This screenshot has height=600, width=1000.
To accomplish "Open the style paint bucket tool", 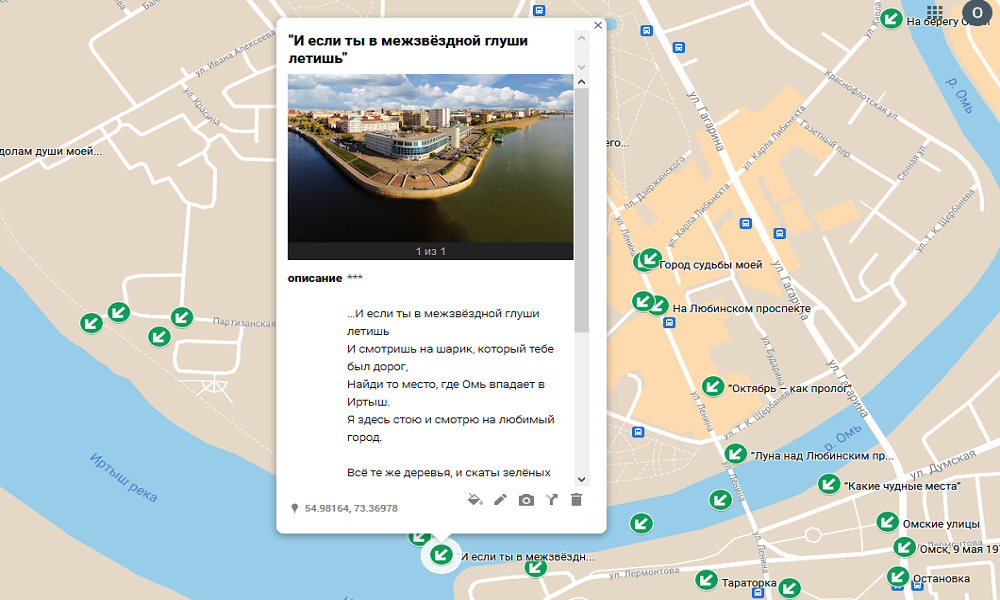I will point(476,499).
